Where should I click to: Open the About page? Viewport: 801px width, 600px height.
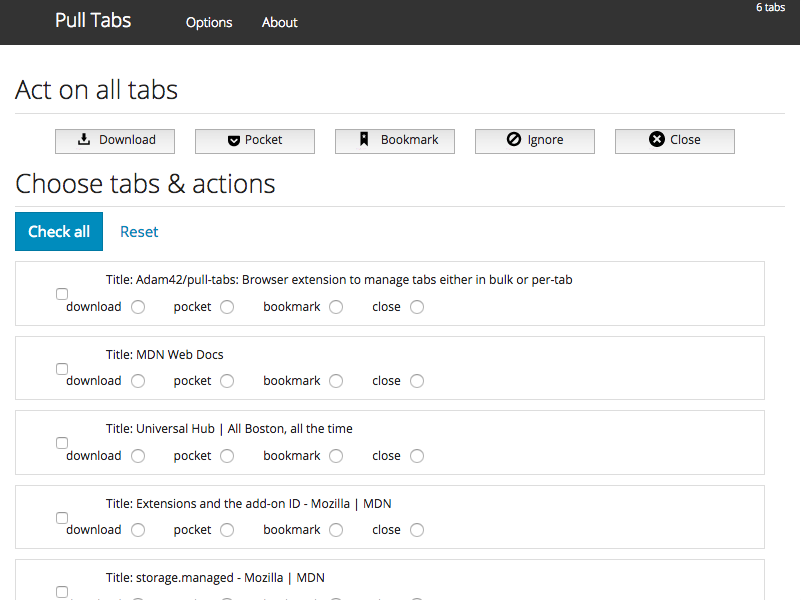[279, 22]
